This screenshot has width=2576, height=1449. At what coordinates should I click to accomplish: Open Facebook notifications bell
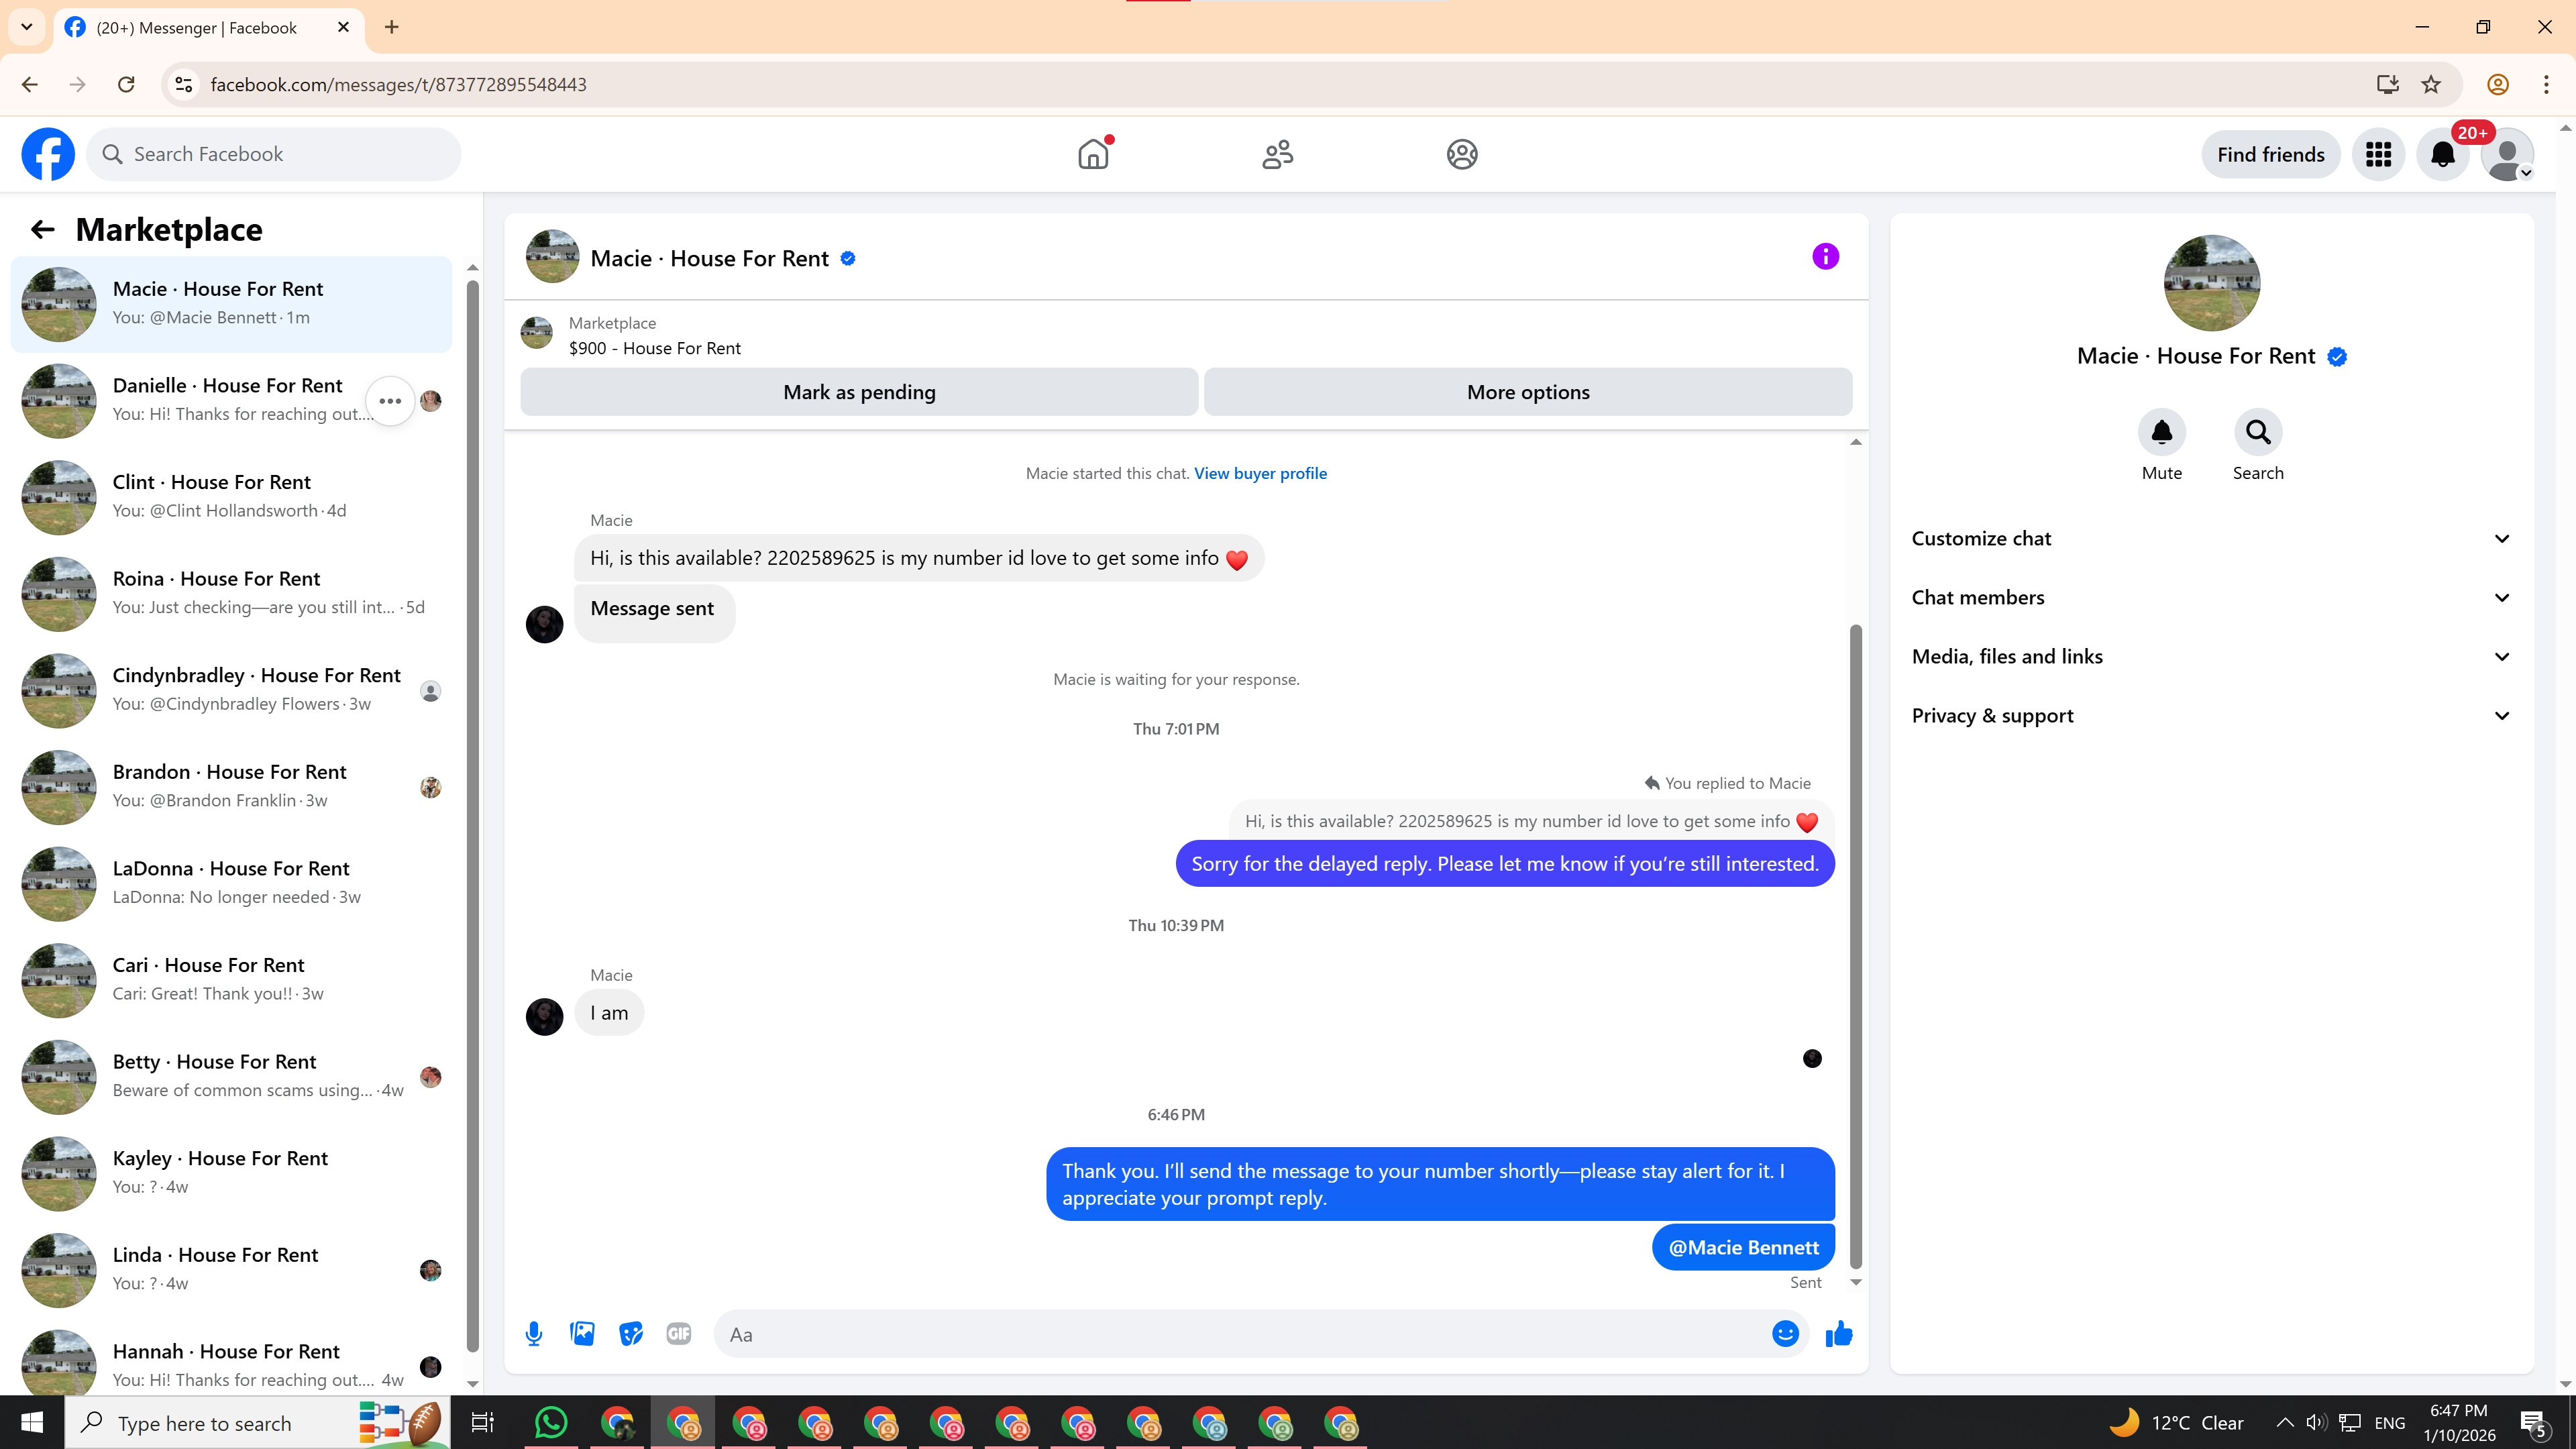point(2443,154)
